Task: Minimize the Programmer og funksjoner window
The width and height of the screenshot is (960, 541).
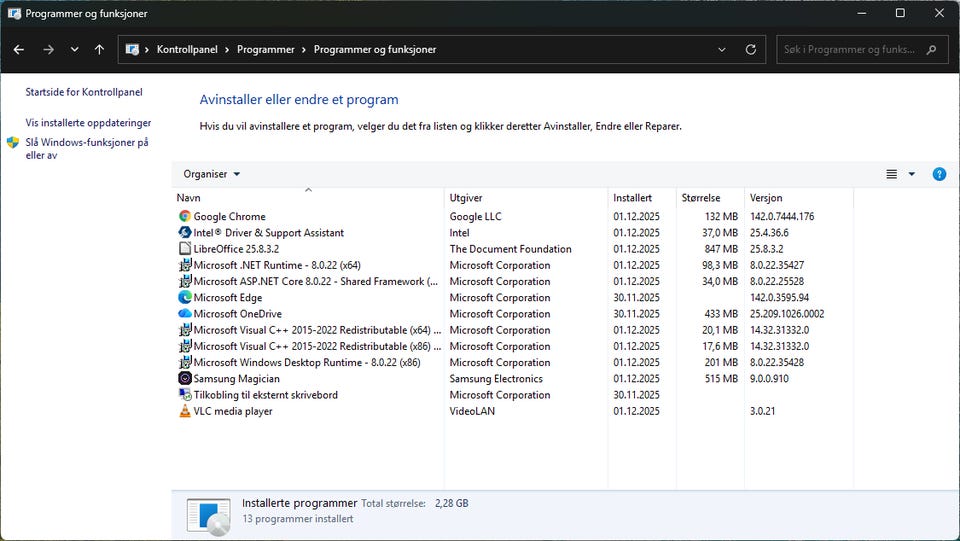Action: point(861,13)
